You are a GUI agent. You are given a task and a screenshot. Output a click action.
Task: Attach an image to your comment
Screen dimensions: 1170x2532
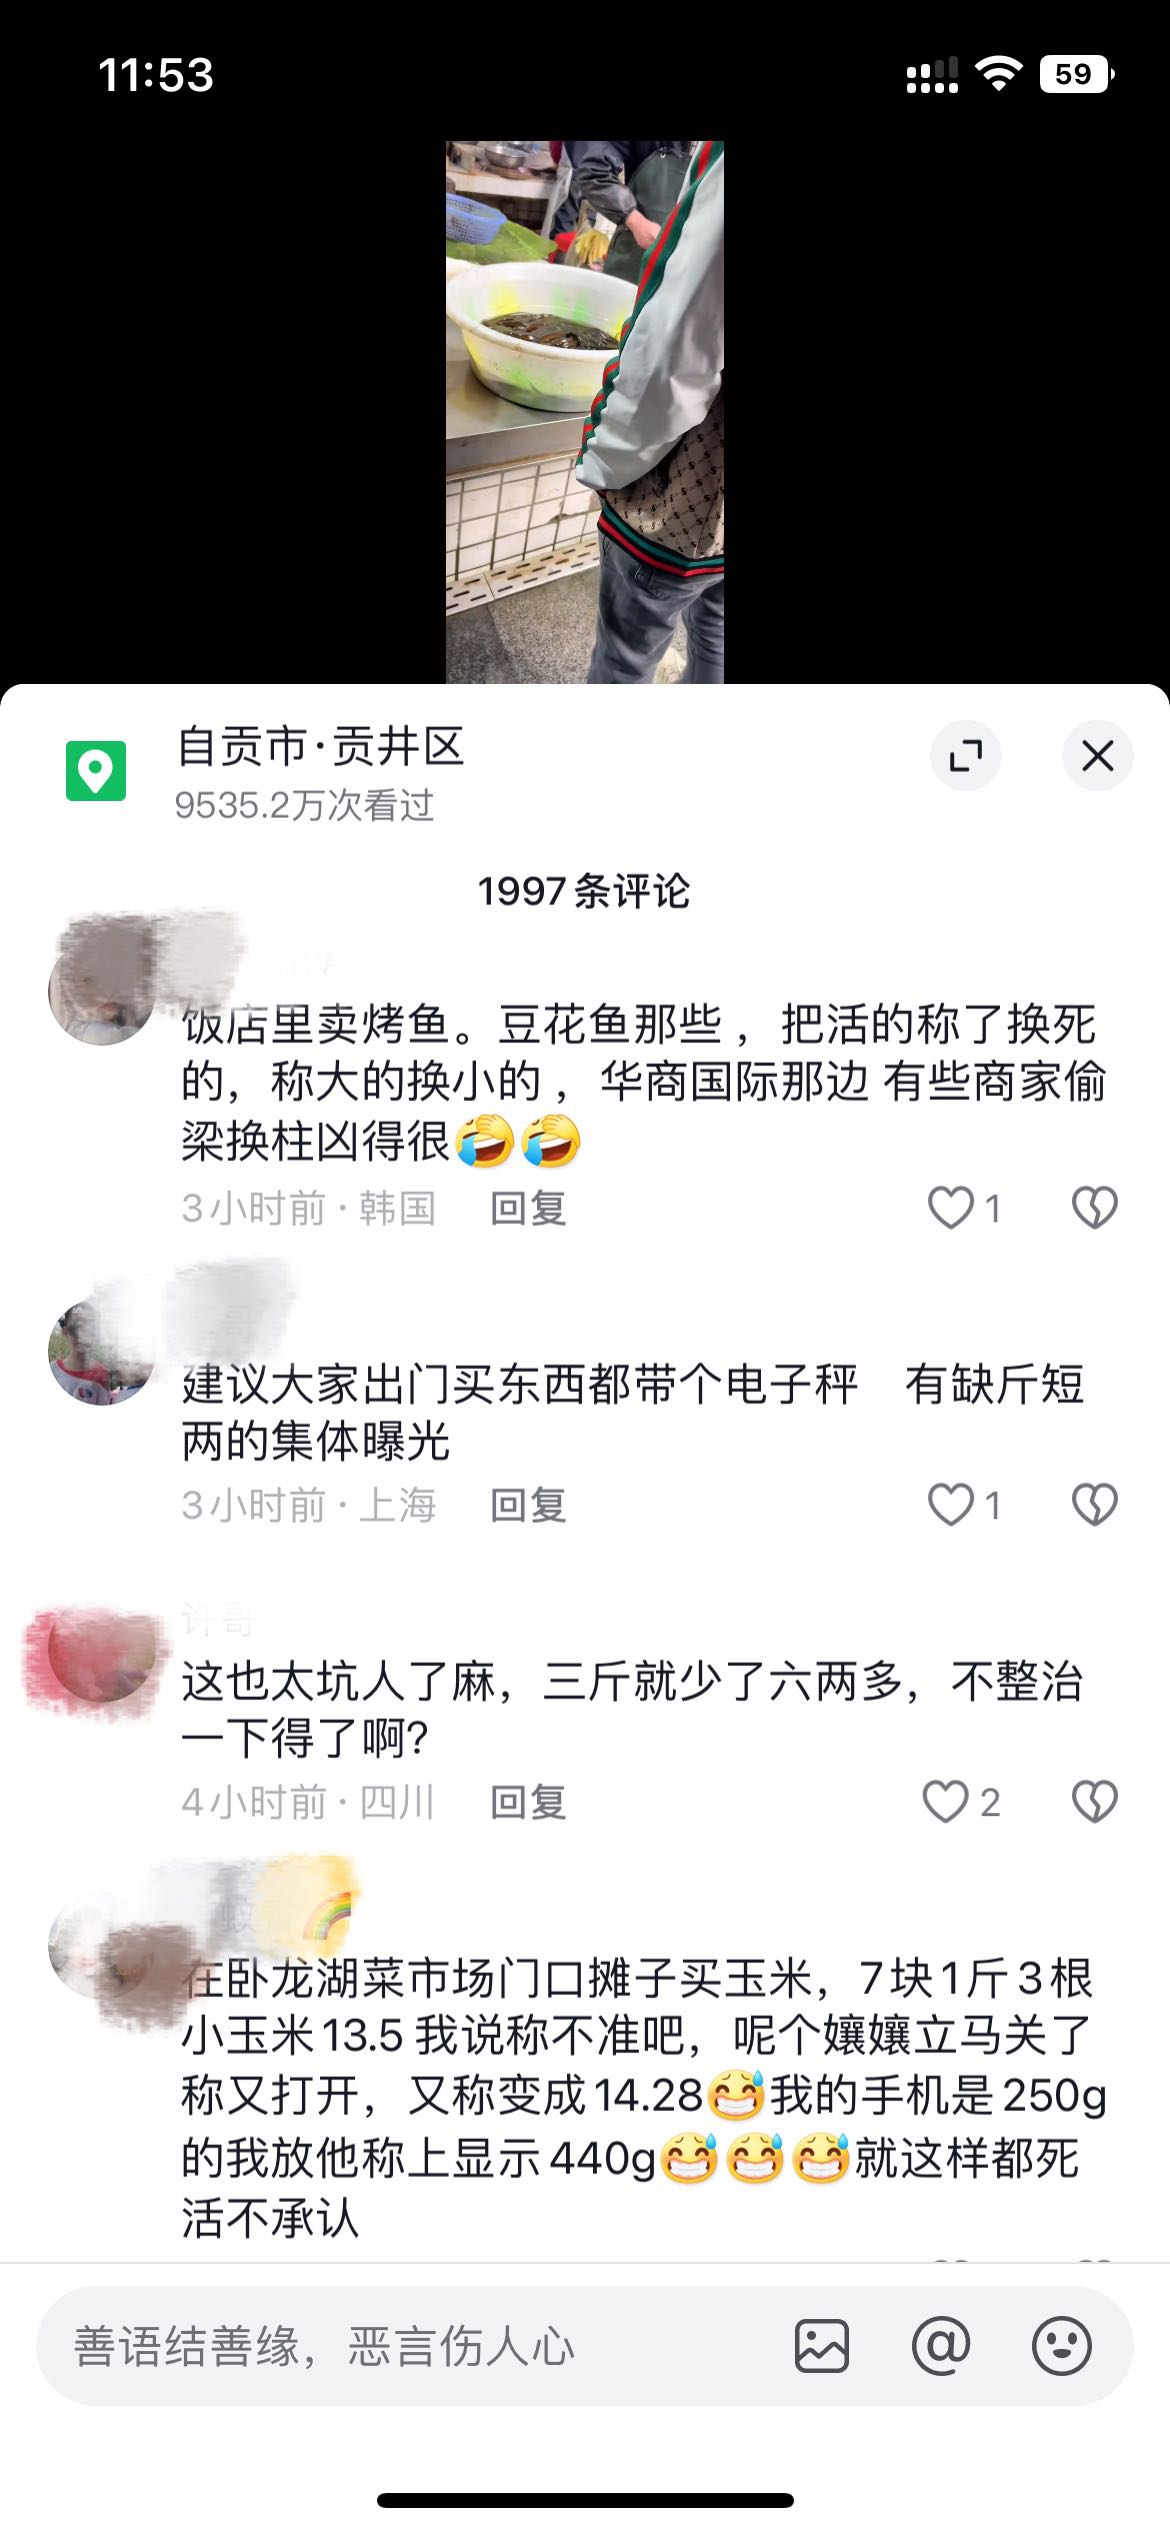[822, 2346]
